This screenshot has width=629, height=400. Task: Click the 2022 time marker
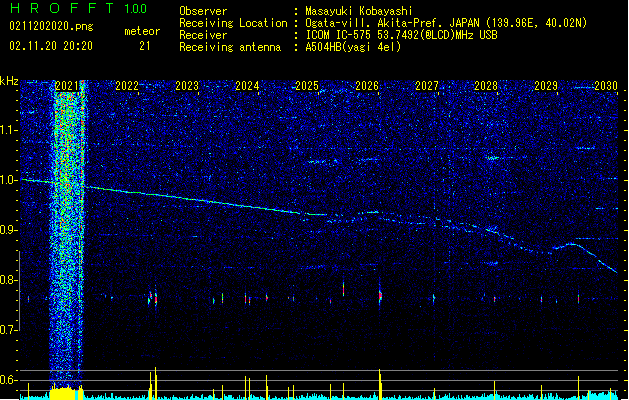127,86
